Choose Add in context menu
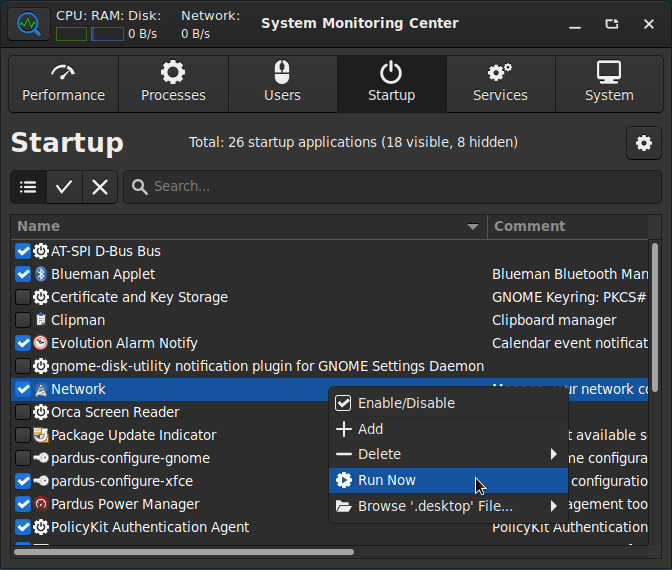672x570 pixels. 448,429
